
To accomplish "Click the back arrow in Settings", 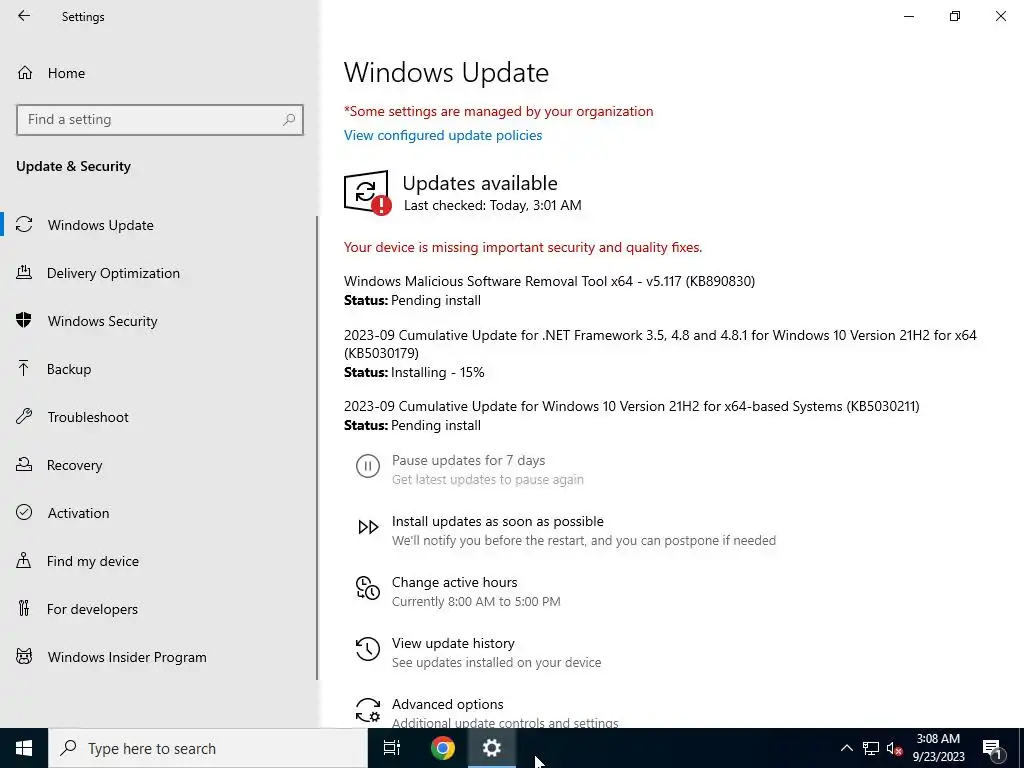I will tap(24, 16).
